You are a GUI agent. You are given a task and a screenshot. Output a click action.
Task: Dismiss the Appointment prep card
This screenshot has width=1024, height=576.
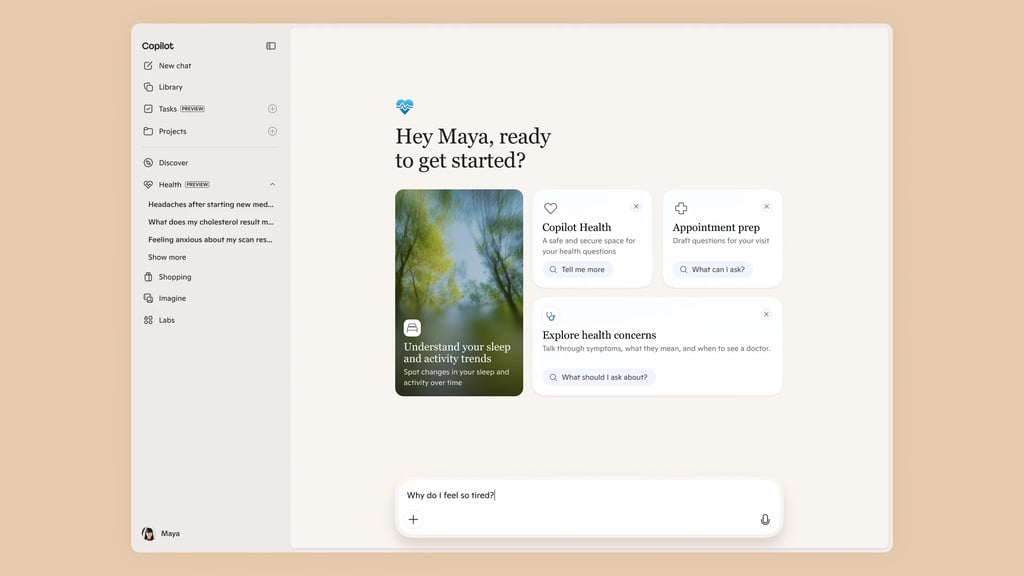(767, 206)
